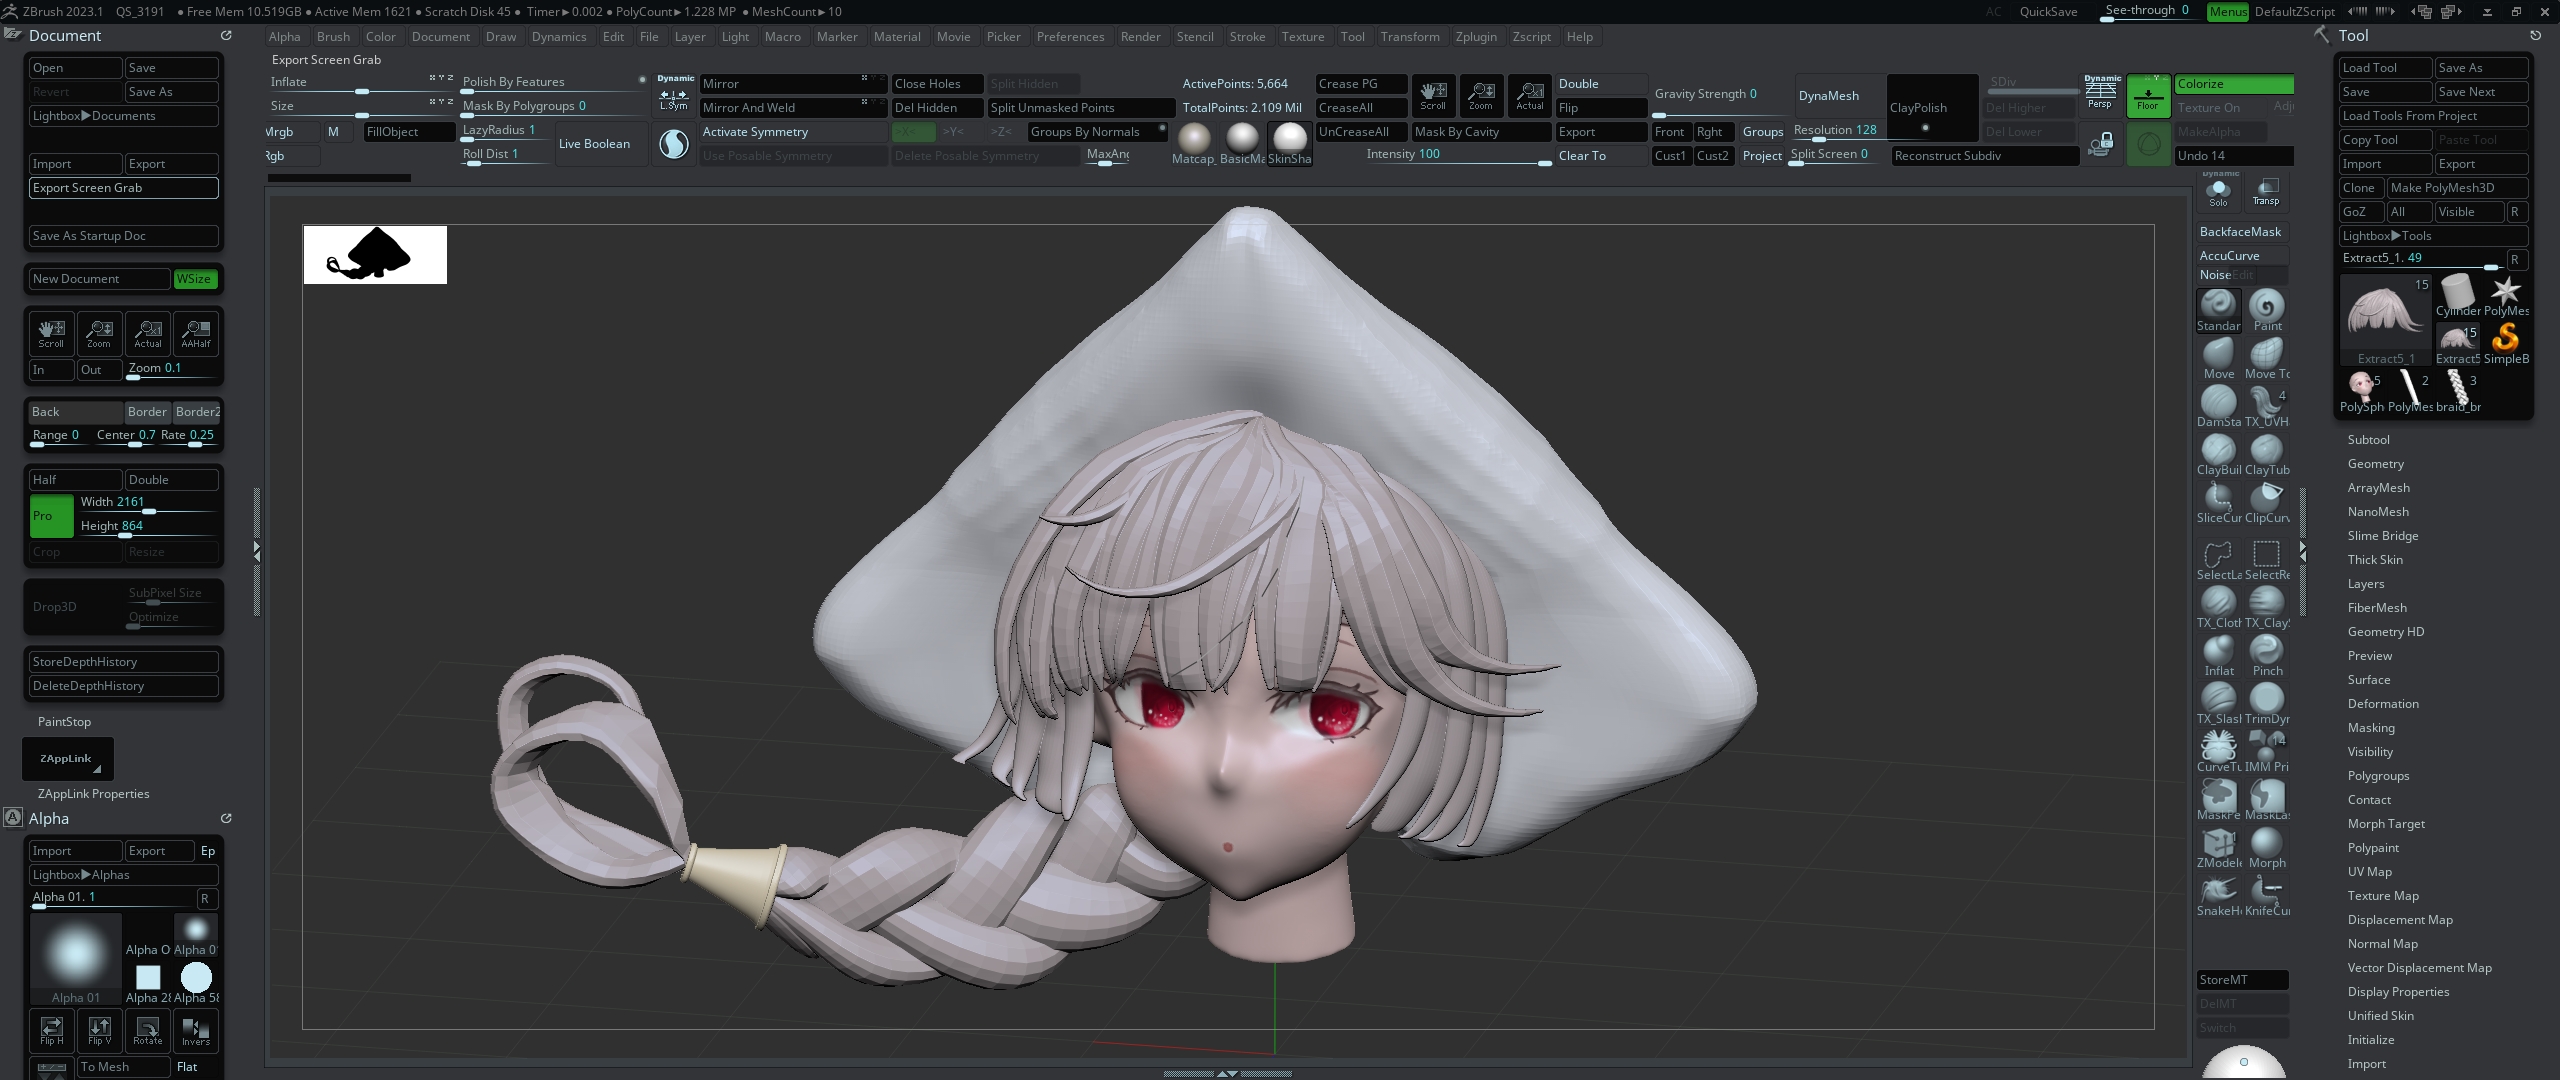Pick the KnifeCurve brush
Image resolution: width=2560 pixels, height=1080 pixels.
tap(2266, 895)
